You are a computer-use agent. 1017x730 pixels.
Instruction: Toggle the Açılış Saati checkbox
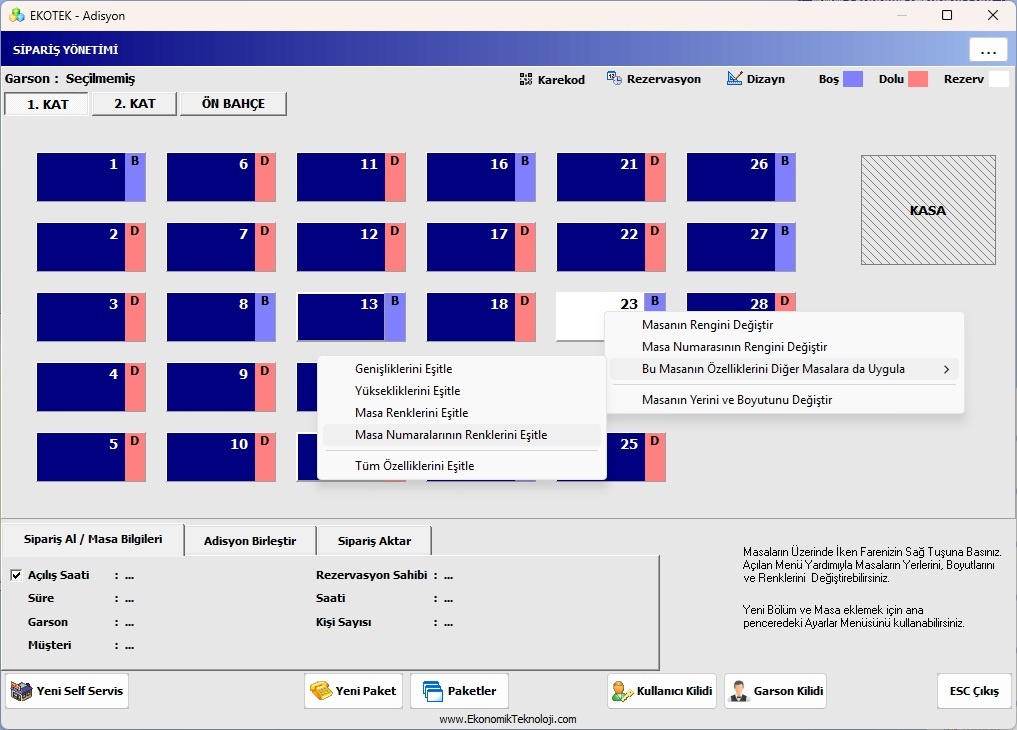pyautogui.click(x=16, y=575)
